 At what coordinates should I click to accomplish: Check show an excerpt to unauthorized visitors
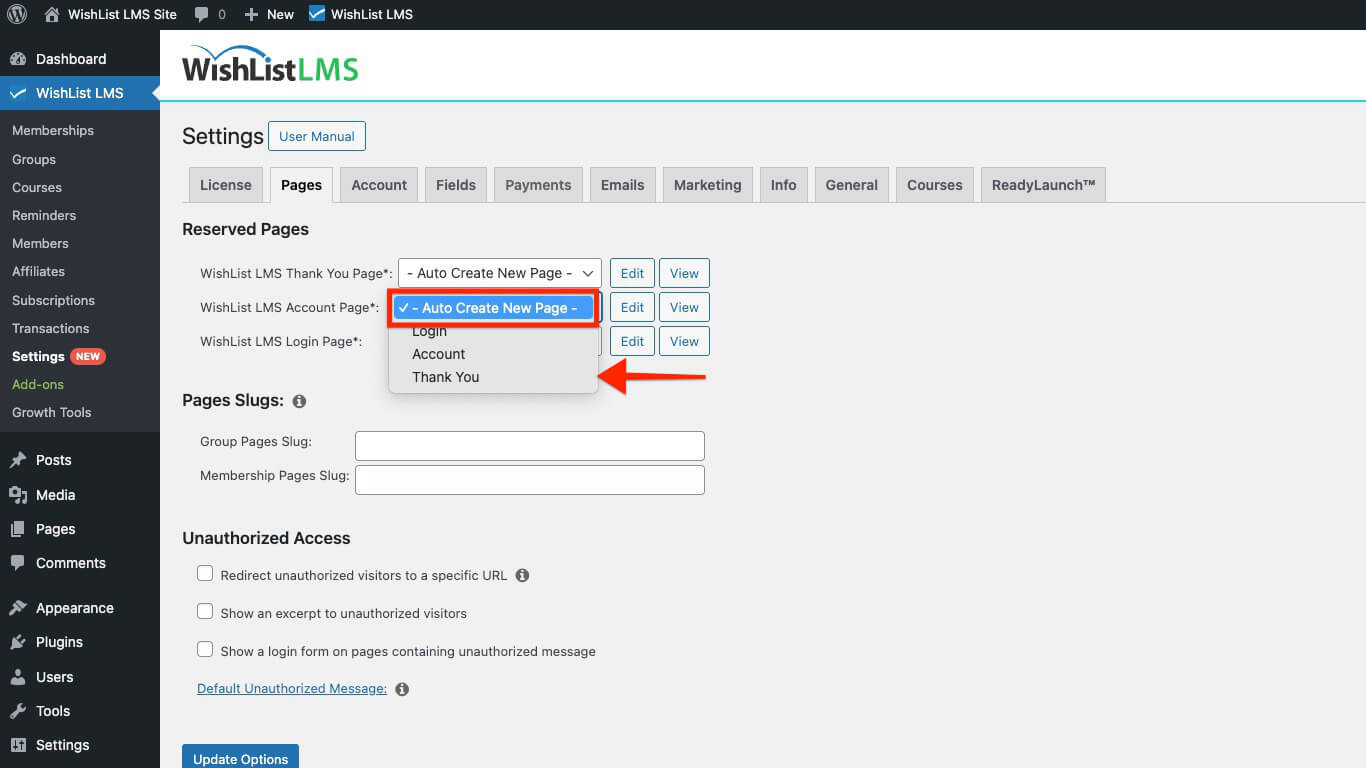pyautogui.click(x=205, y=611)
